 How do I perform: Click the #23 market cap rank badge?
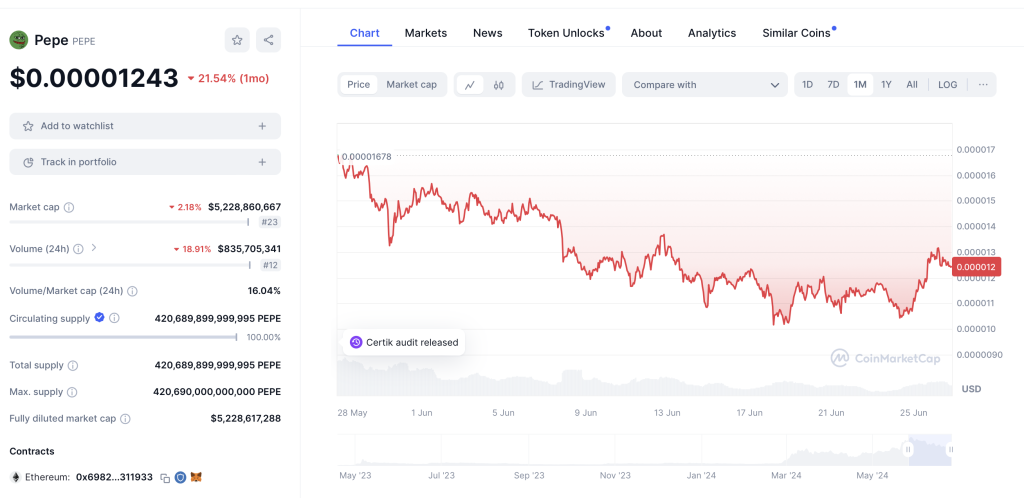[x=270, y=223]
